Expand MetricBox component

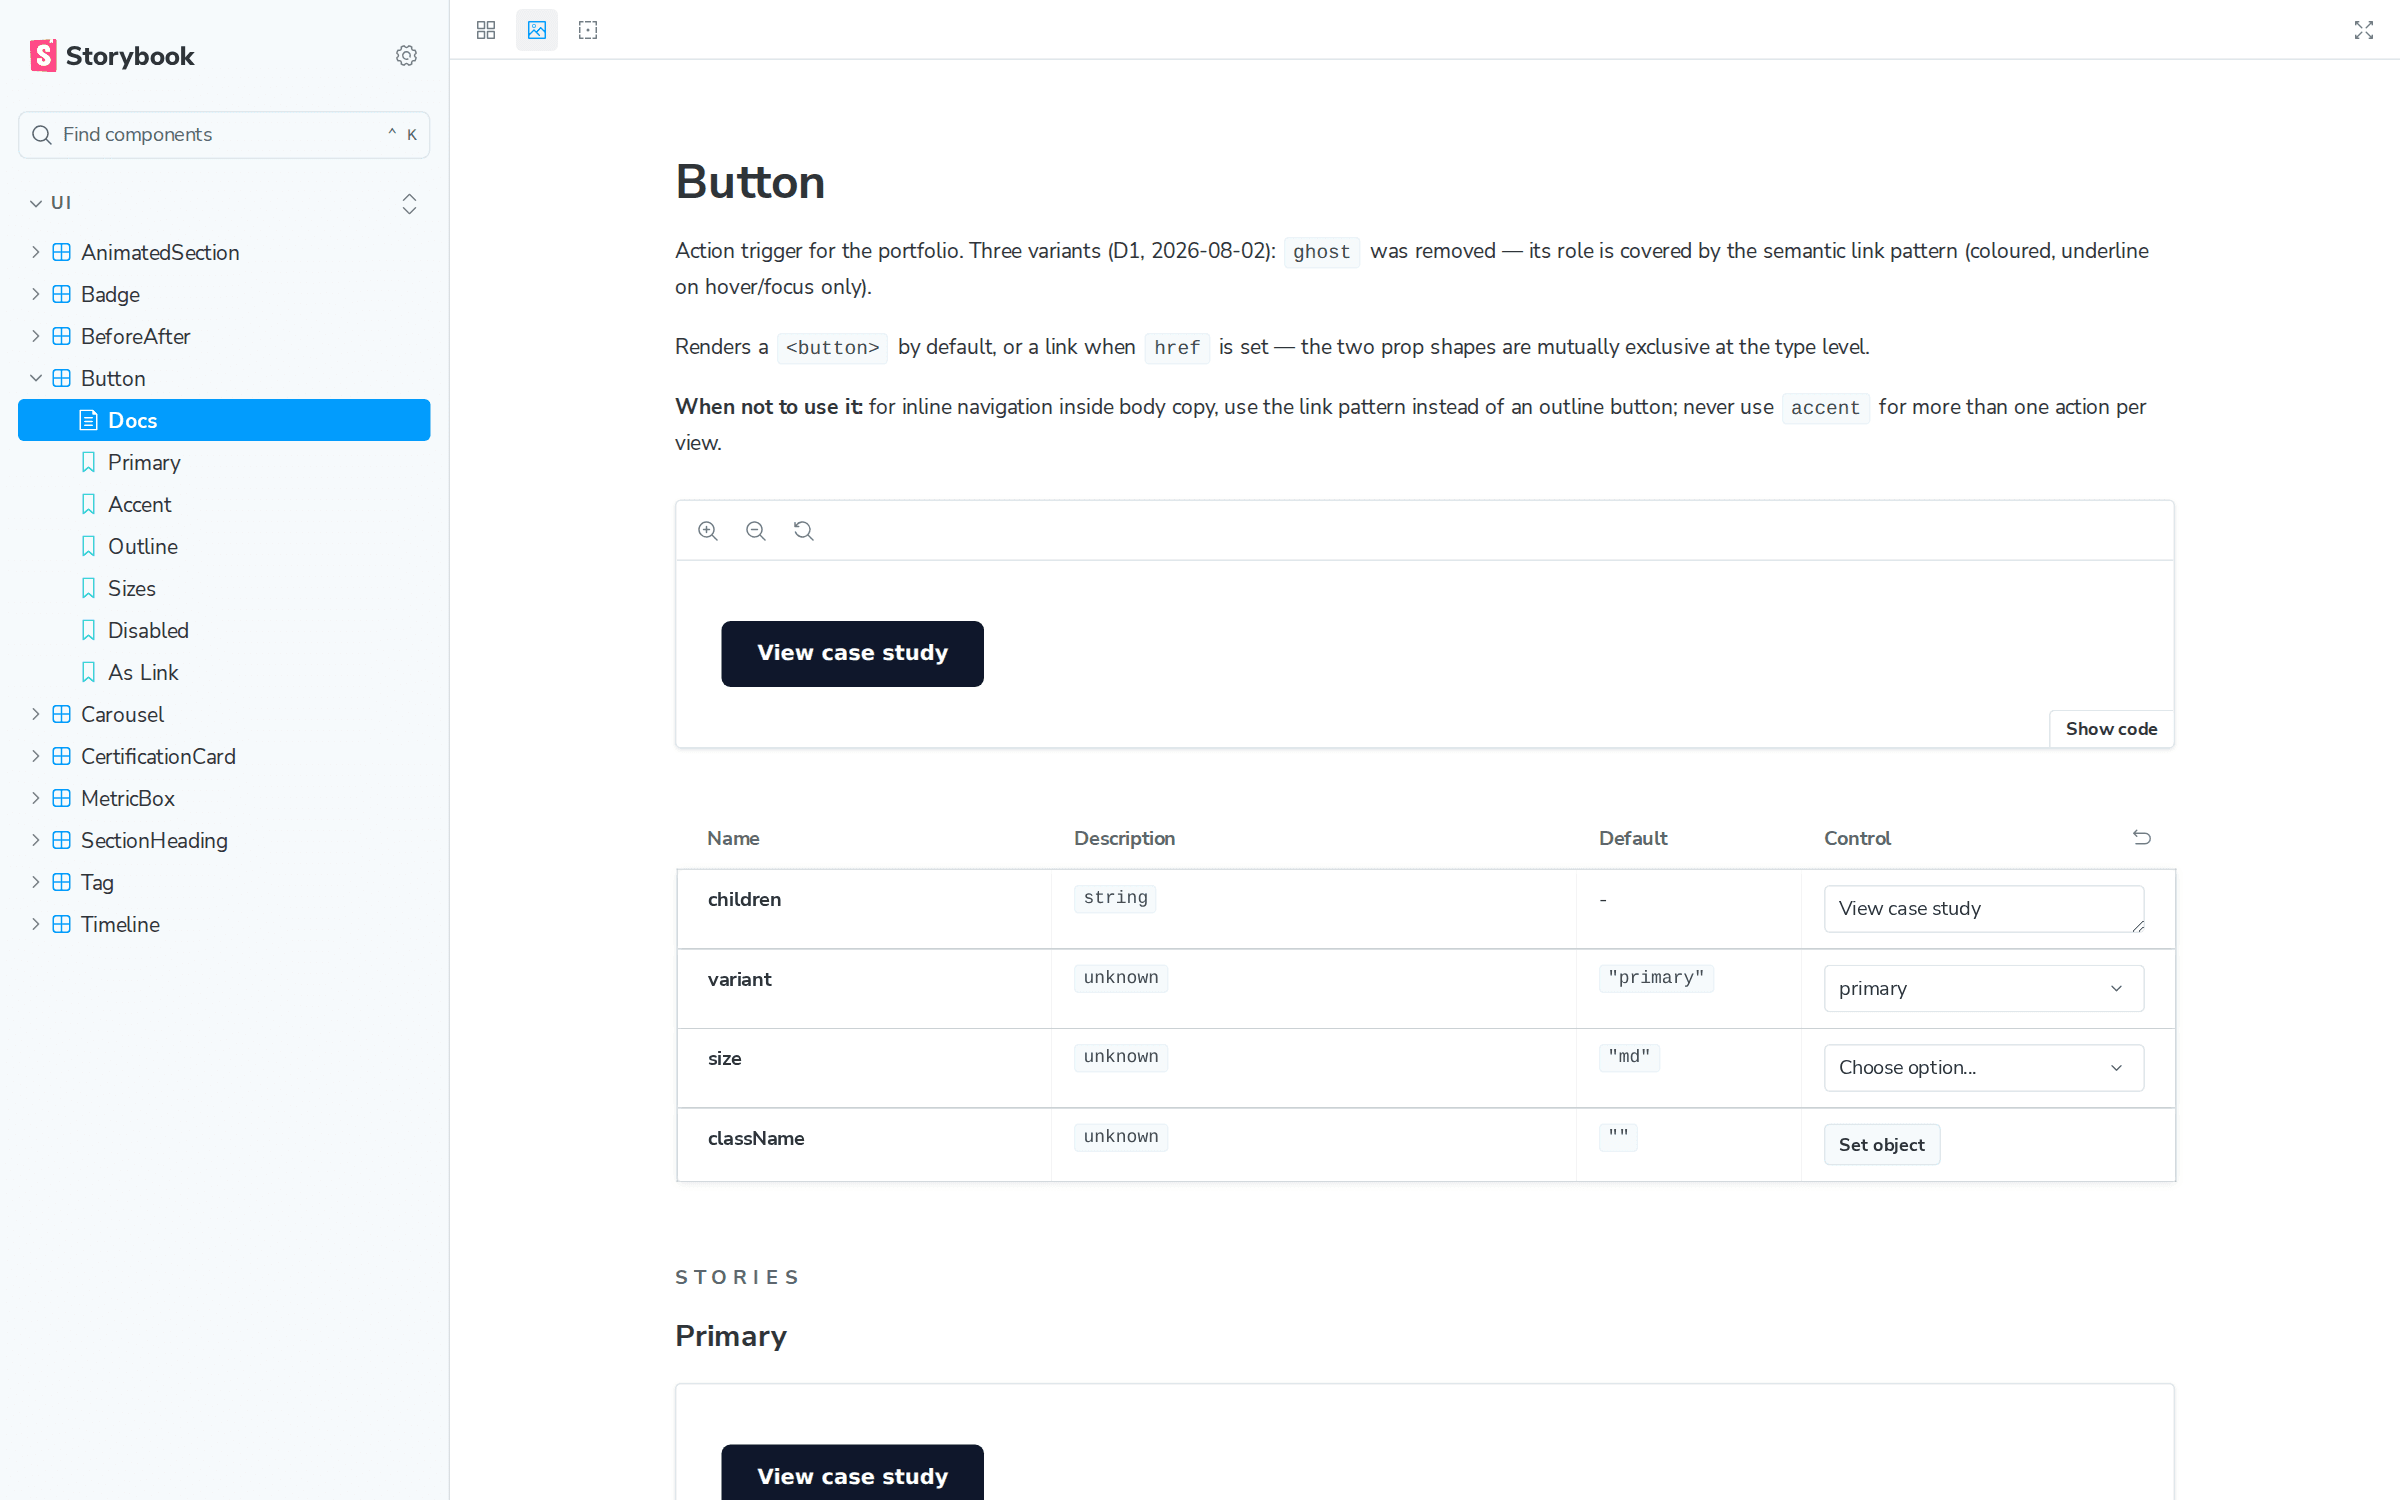tap(36, 798)
